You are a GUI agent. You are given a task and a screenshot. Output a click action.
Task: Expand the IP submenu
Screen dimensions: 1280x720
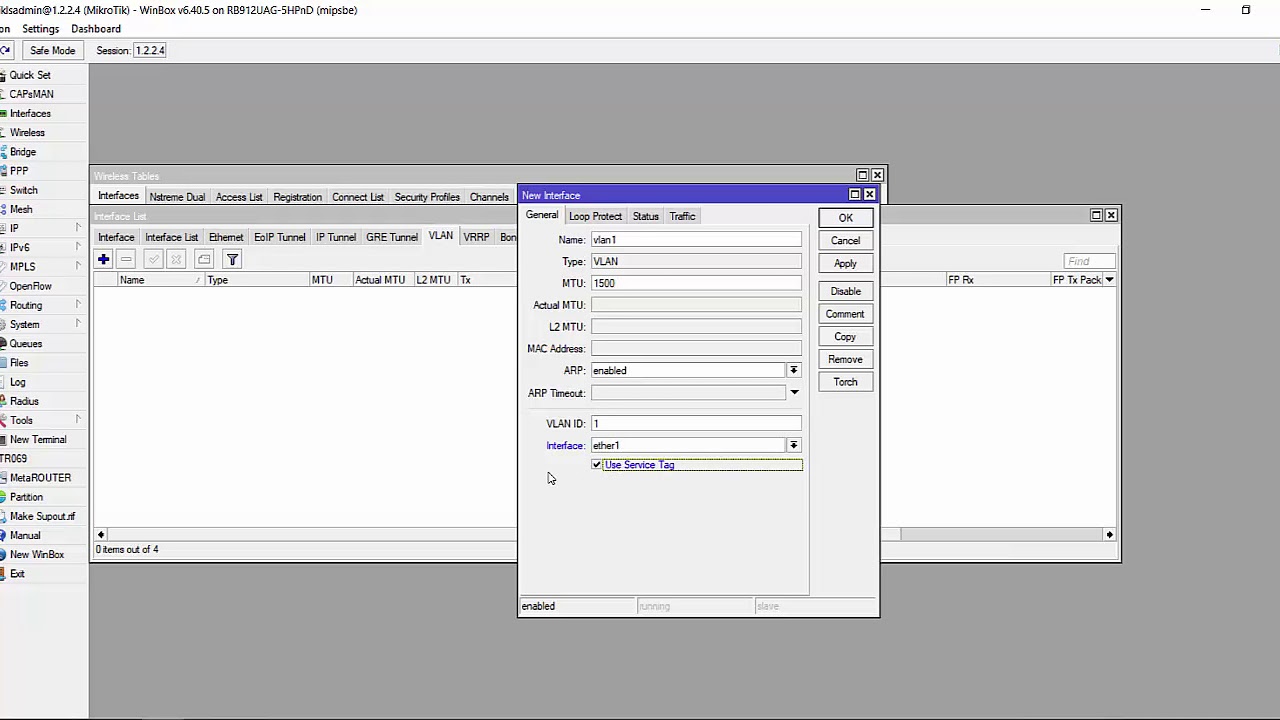click(78, 228)
